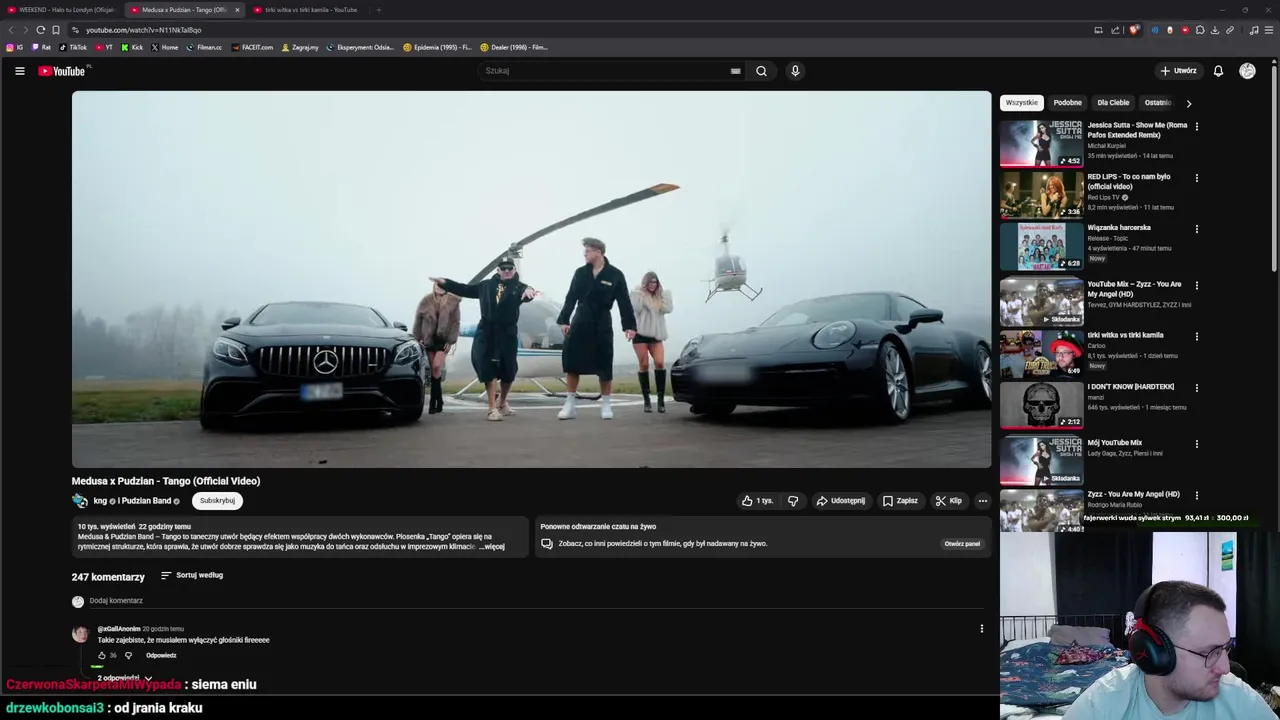Subscribe using the Subskrybuj button
The width and height of the screenshot is (1280, 720).
coord(217,501)
